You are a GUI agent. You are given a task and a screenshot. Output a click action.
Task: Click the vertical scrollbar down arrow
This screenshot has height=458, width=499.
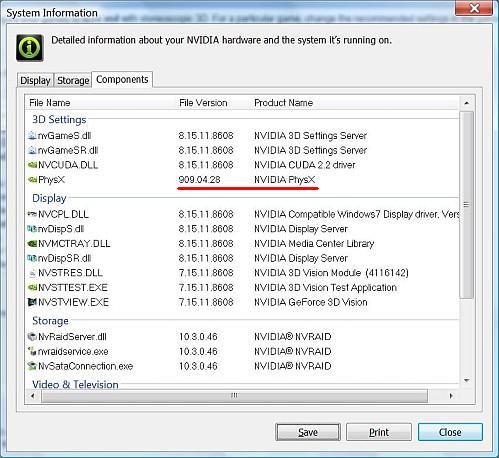point(467,380)
